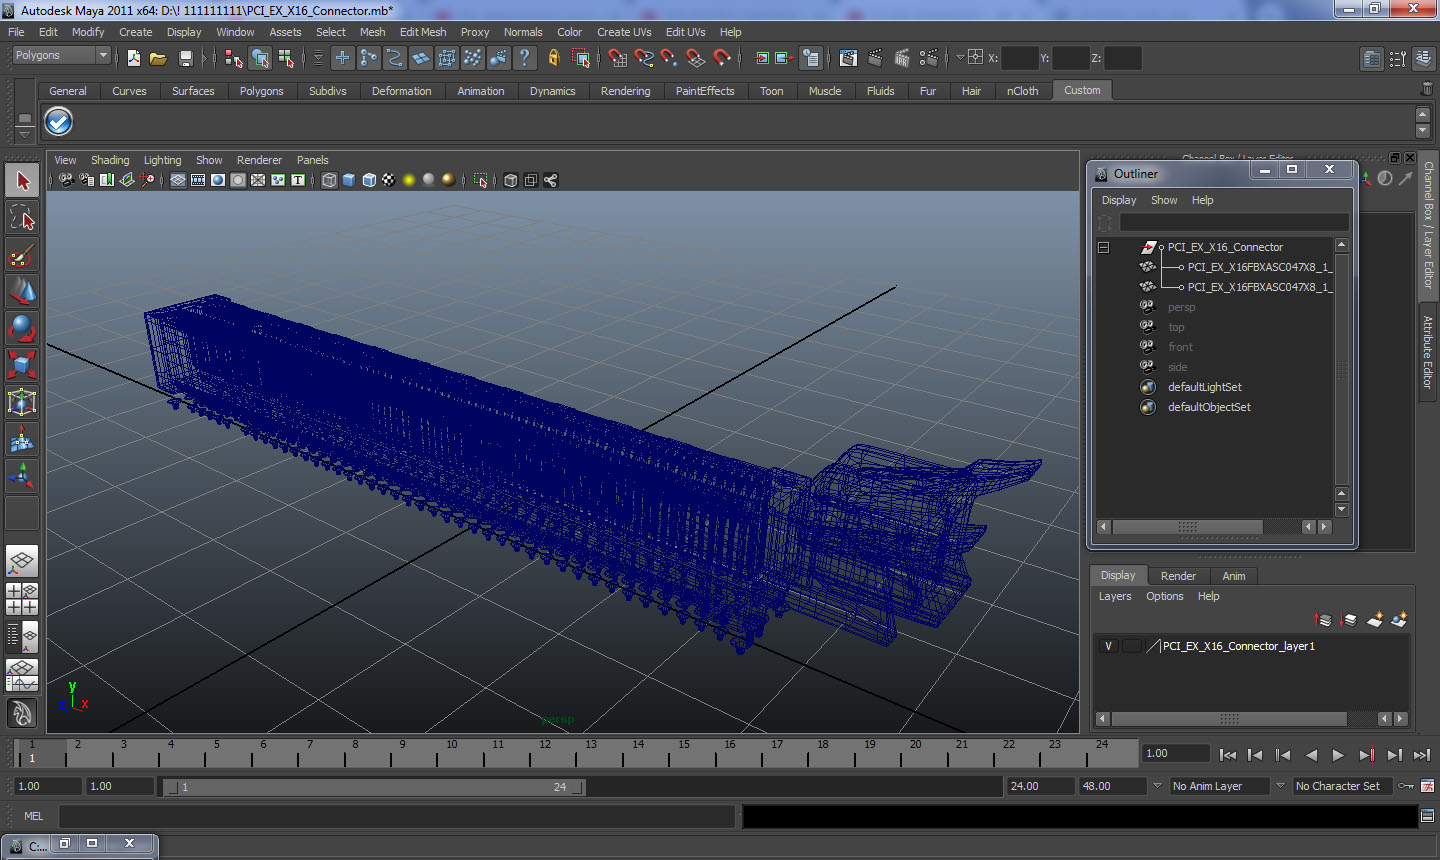Viewport: 1440px width, 860px height.
Task: Toggle use all lights yellow sphere
Action: [x=409, y=180]
